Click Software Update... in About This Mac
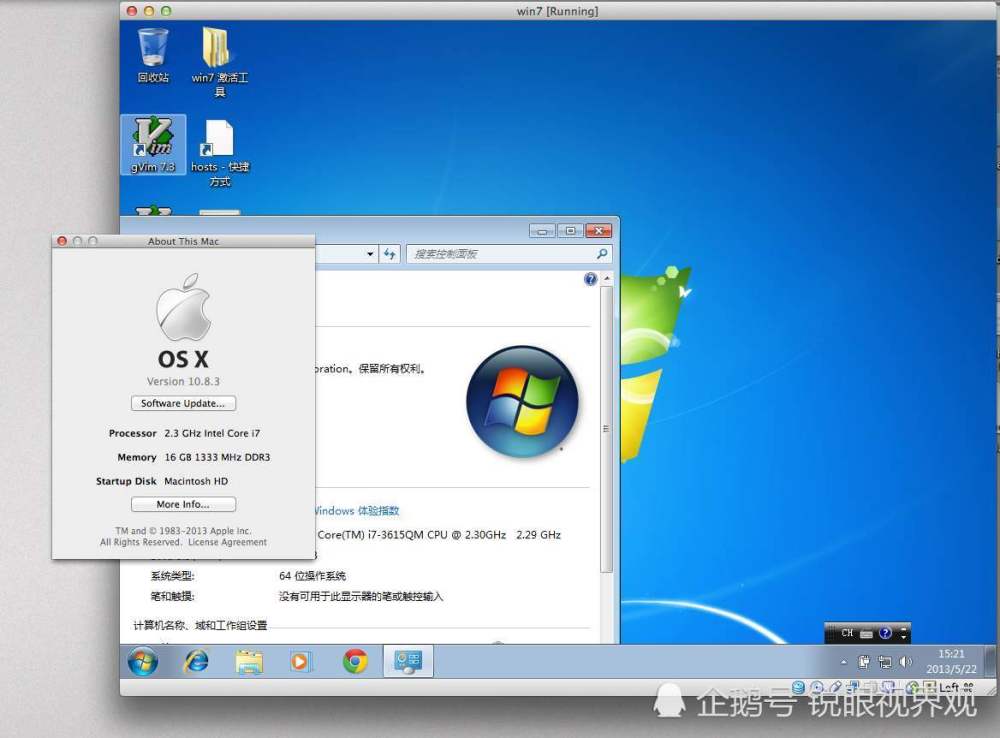This screenshot has height=738, width=1000. tap(183, 403)
